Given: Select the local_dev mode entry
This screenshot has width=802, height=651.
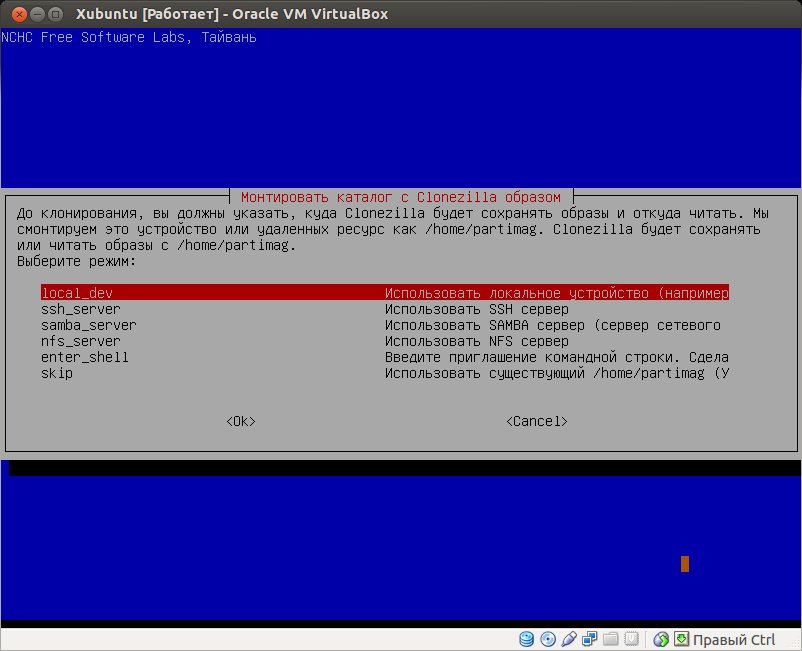Looking at the screenshot, I should [385, 293].
